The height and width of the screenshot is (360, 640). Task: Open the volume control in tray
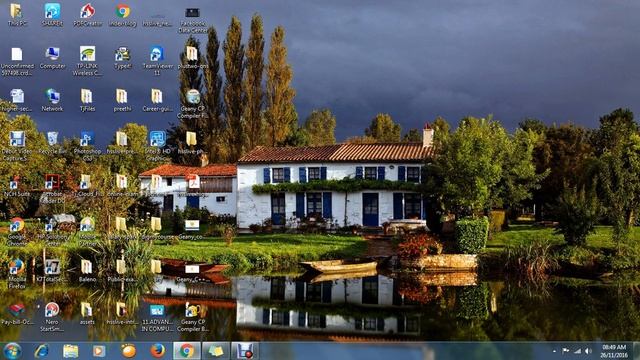[588, 351]
